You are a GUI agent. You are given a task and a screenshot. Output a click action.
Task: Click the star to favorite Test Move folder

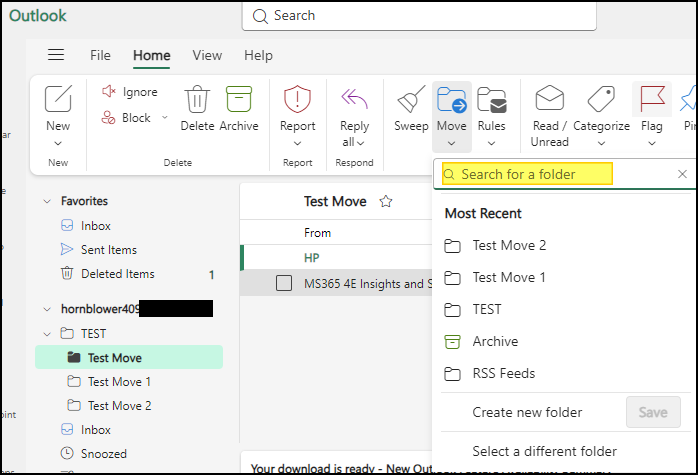pyautogui.click(x=386, y=202)
